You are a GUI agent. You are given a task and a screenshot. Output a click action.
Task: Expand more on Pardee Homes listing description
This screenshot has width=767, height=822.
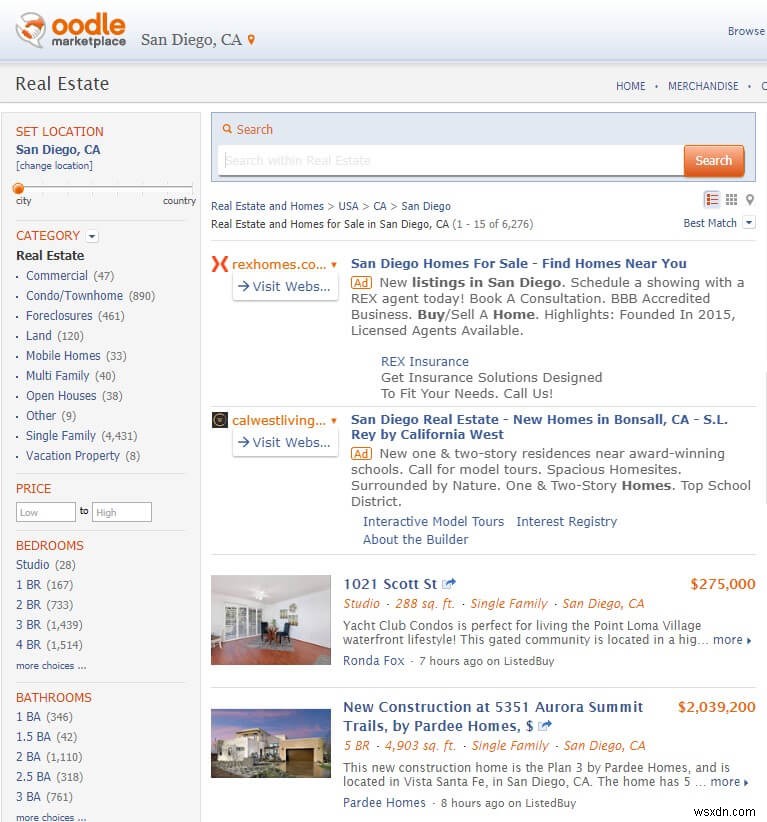click(729, 782)
